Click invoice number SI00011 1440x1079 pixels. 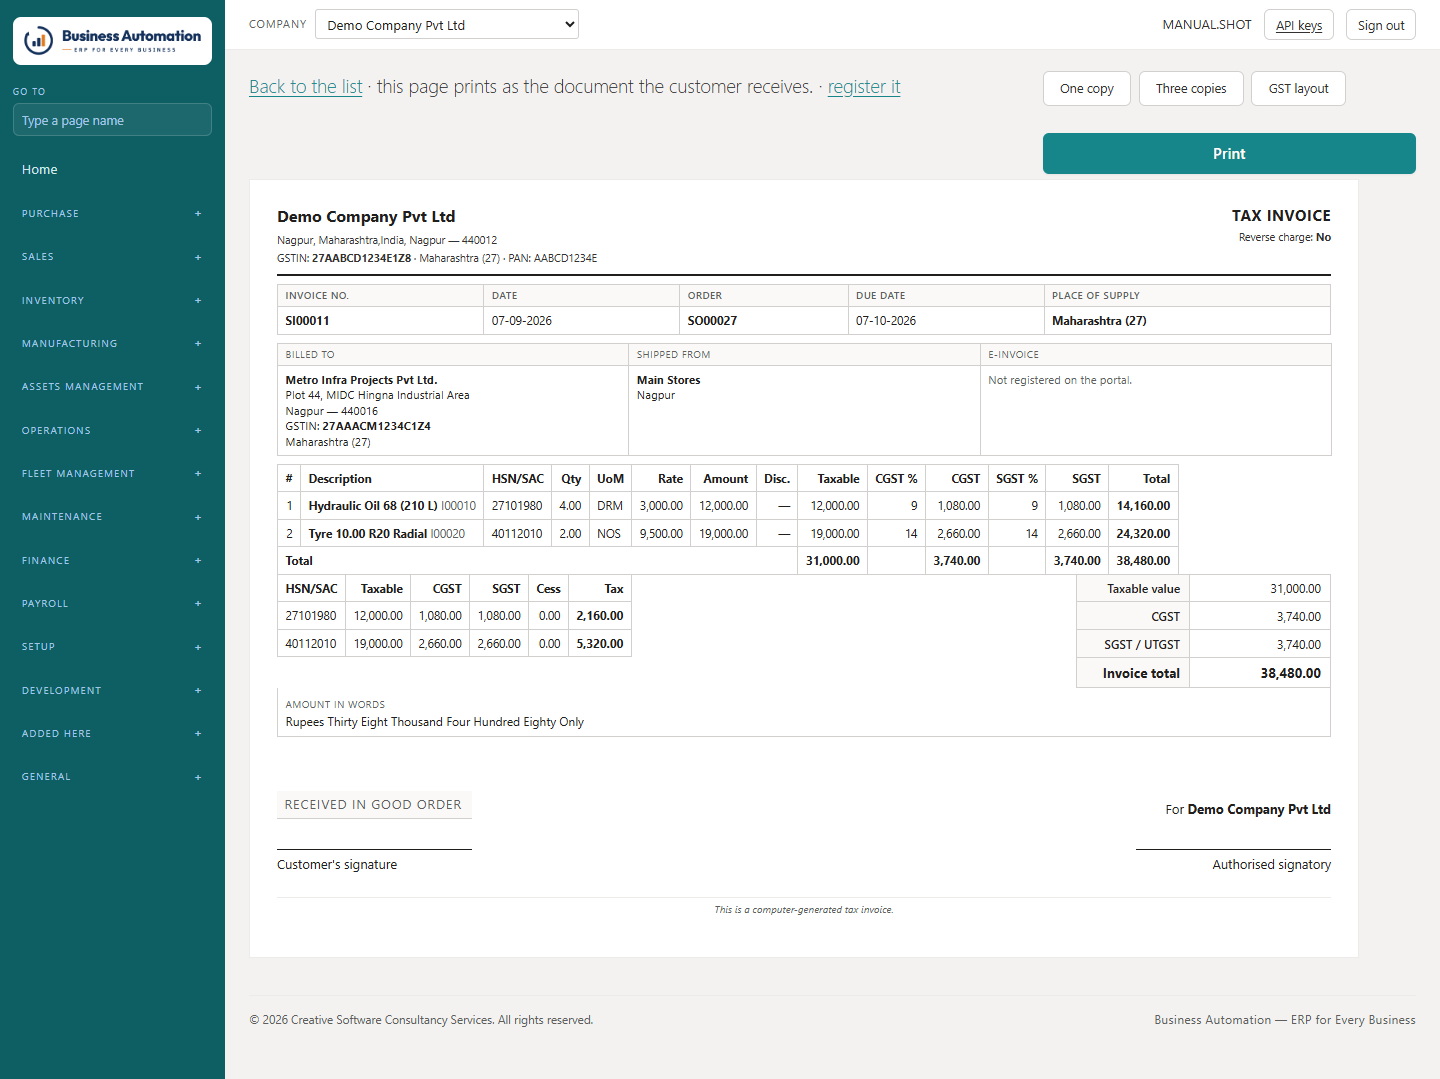point(307,321)
